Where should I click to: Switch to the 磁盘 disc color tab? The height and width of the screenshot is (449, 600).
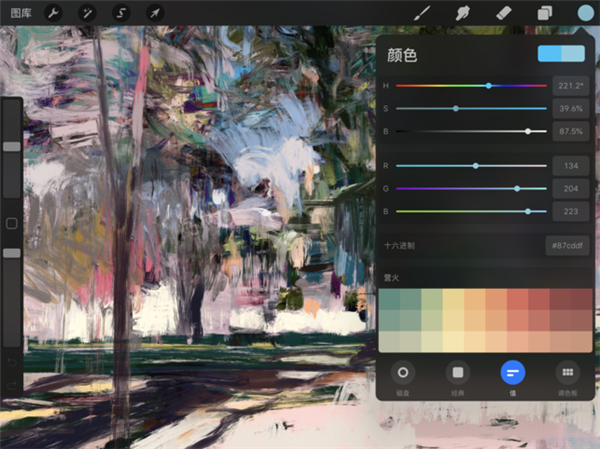click(x=405, y=373)
